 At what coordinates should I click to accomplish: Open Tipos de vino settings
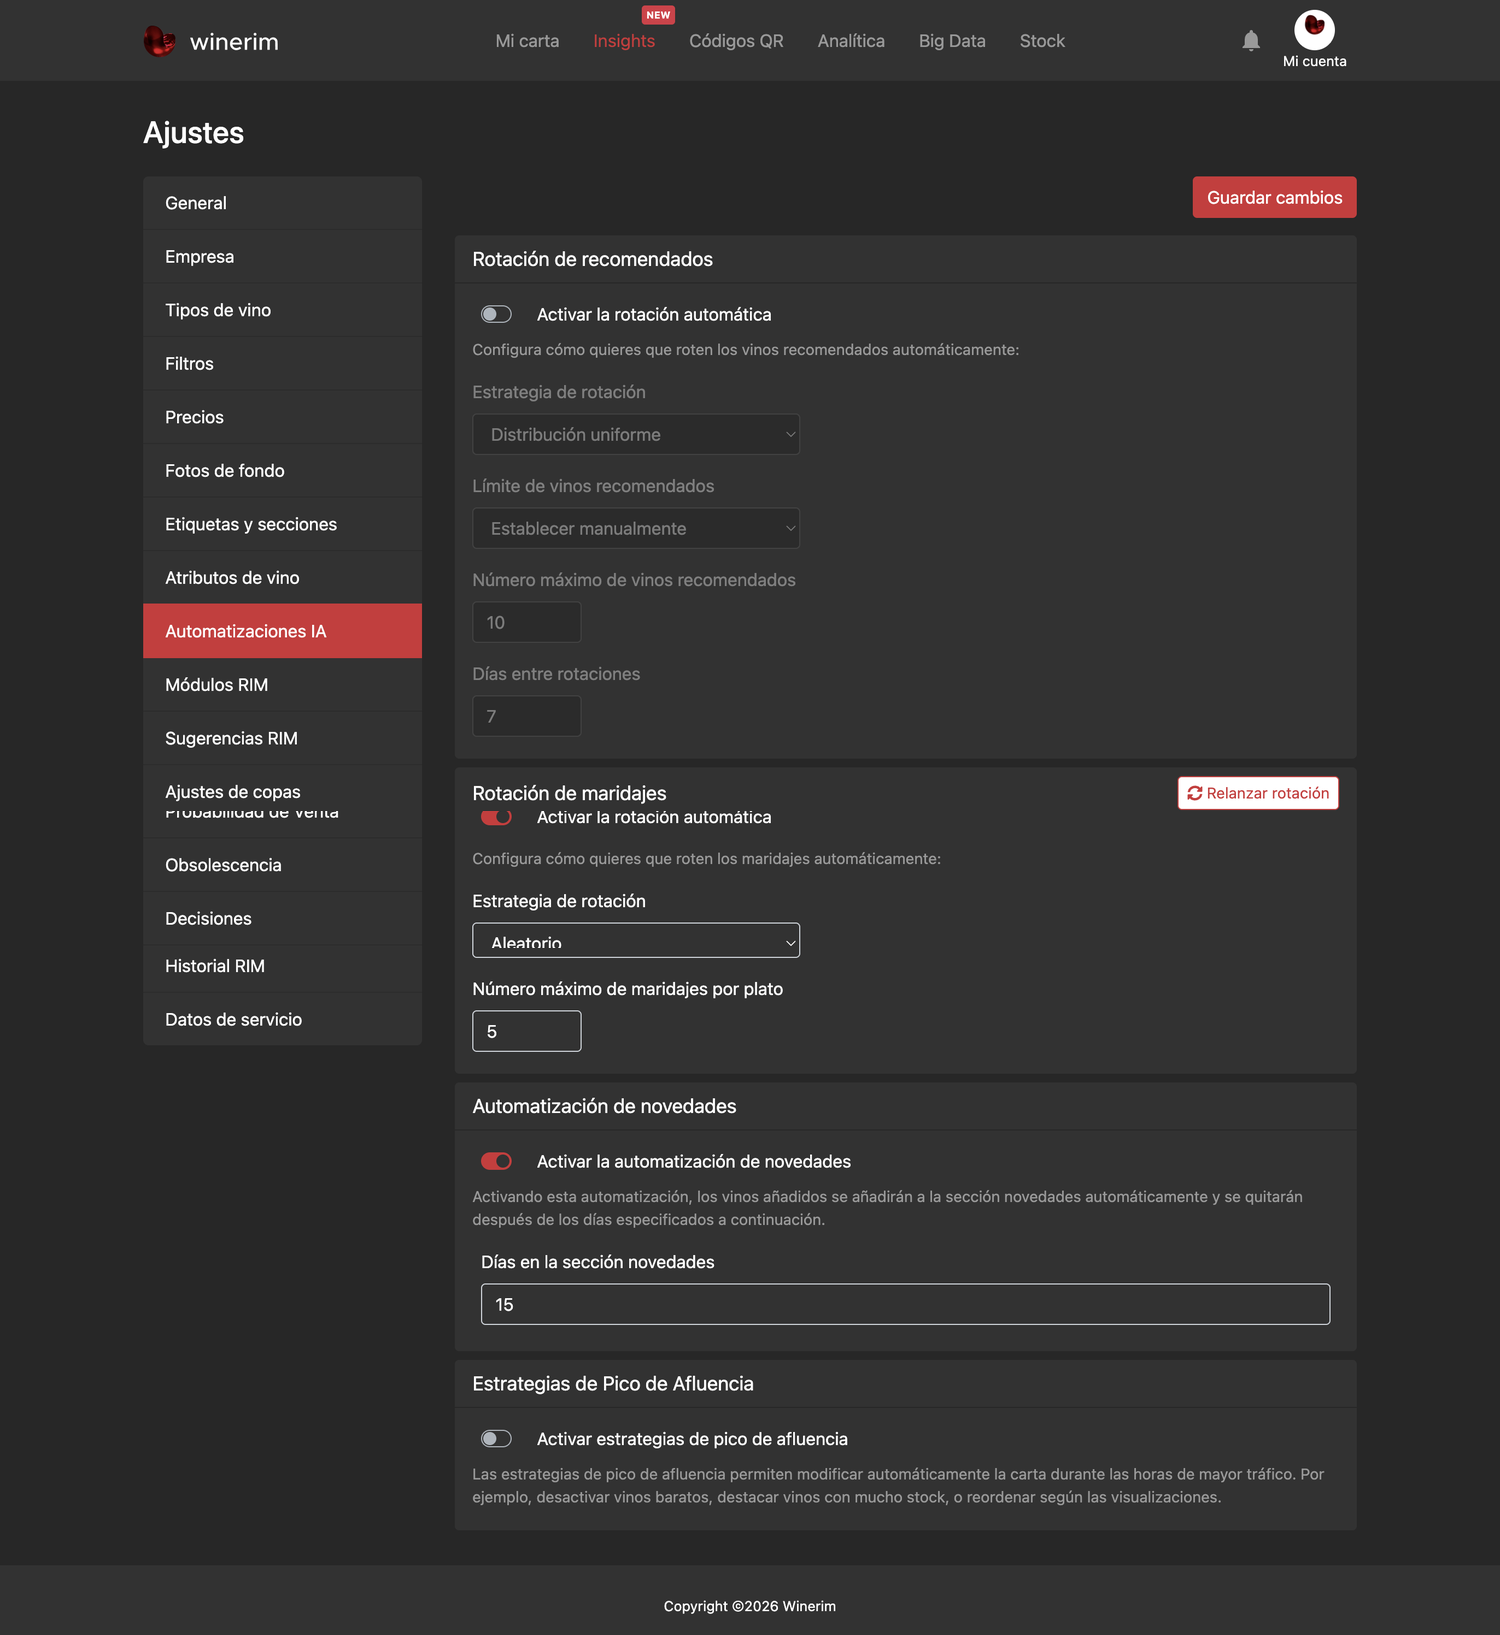[282, 310]
